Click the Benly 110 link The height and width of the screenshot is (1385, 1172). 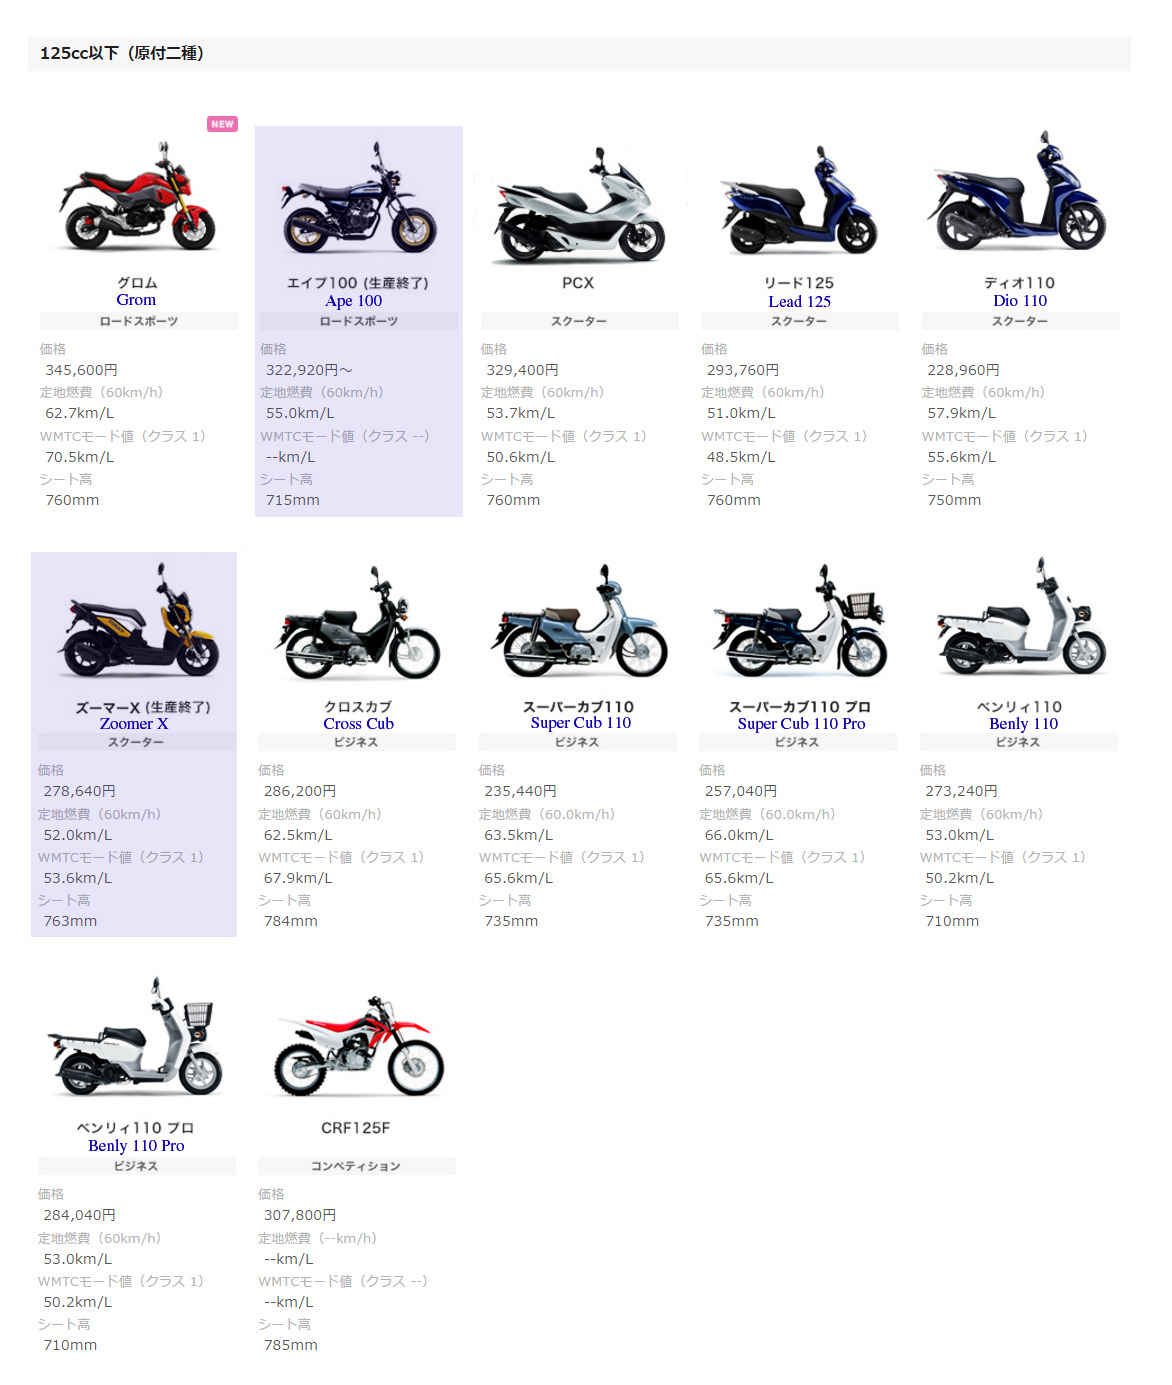coord(1024,724)
